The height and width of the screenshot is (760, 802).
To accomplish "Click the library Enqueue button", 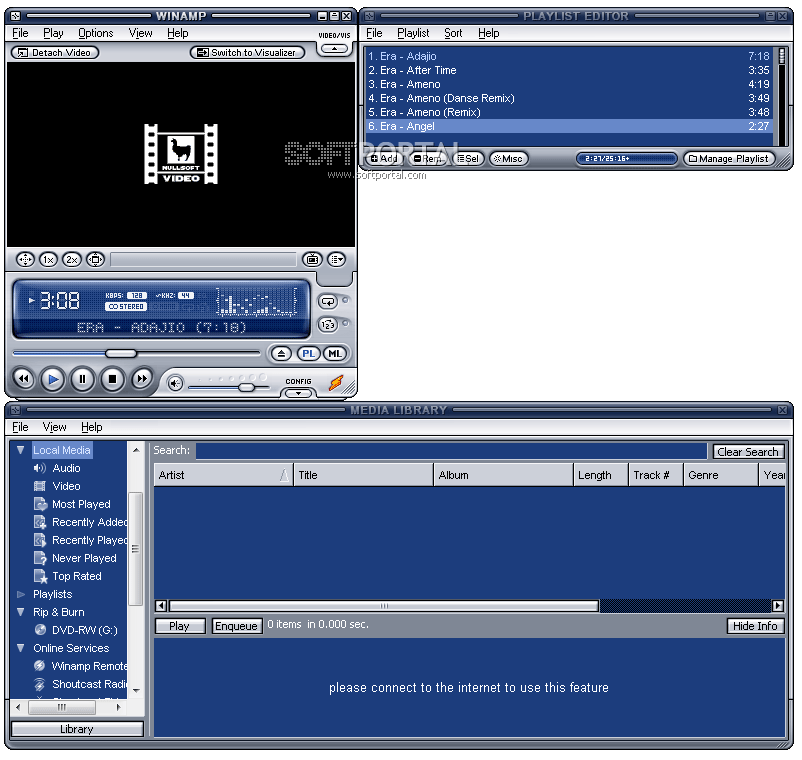I will click(237, 626).
